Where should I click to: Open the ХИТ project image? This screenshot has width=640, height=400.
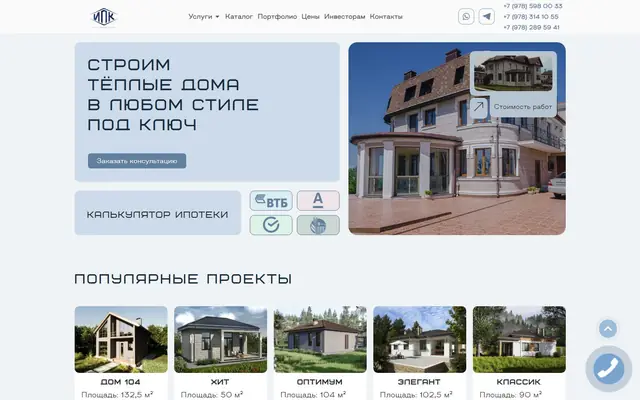click(x=220, y=340)
